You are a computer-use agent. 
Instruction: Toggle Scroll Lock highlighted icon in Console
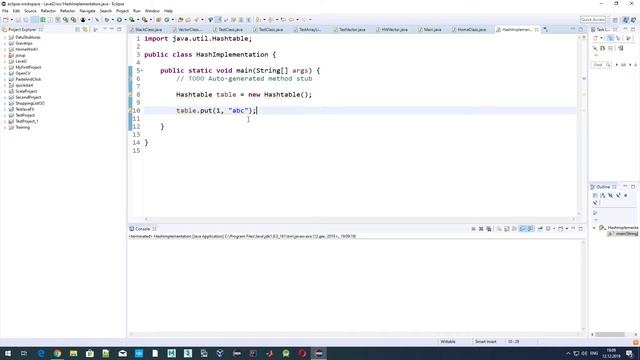(522, 229)
